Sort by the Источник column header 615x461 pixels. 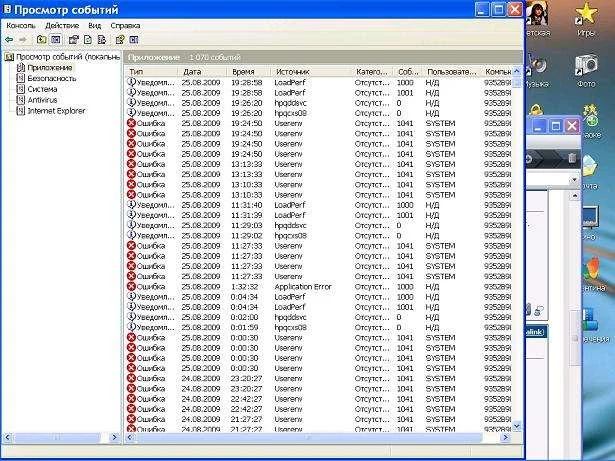311,72
